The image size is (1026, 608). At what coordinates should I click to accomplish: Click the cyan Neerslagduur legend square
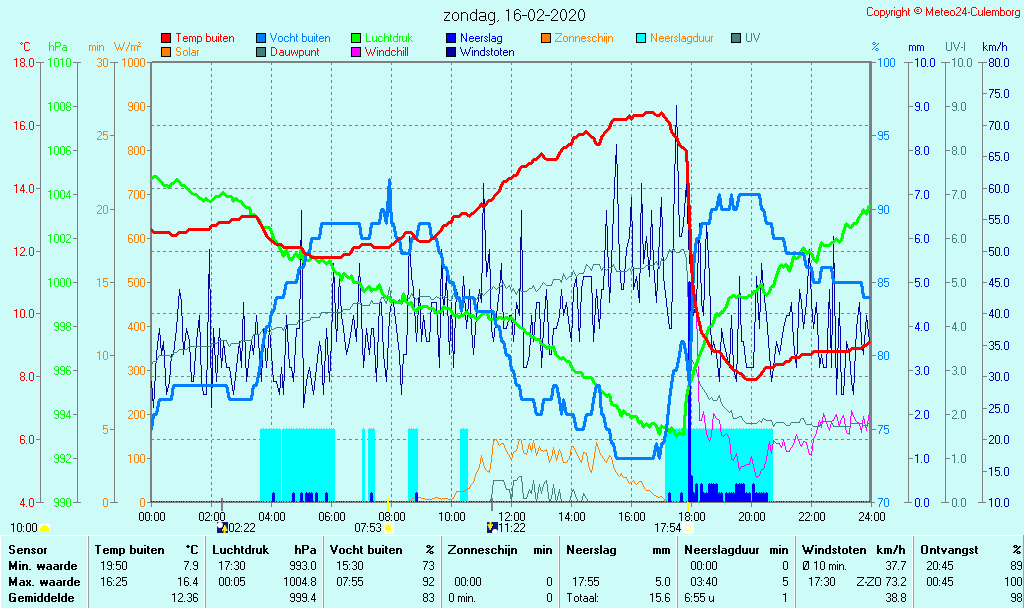(641, 38)
